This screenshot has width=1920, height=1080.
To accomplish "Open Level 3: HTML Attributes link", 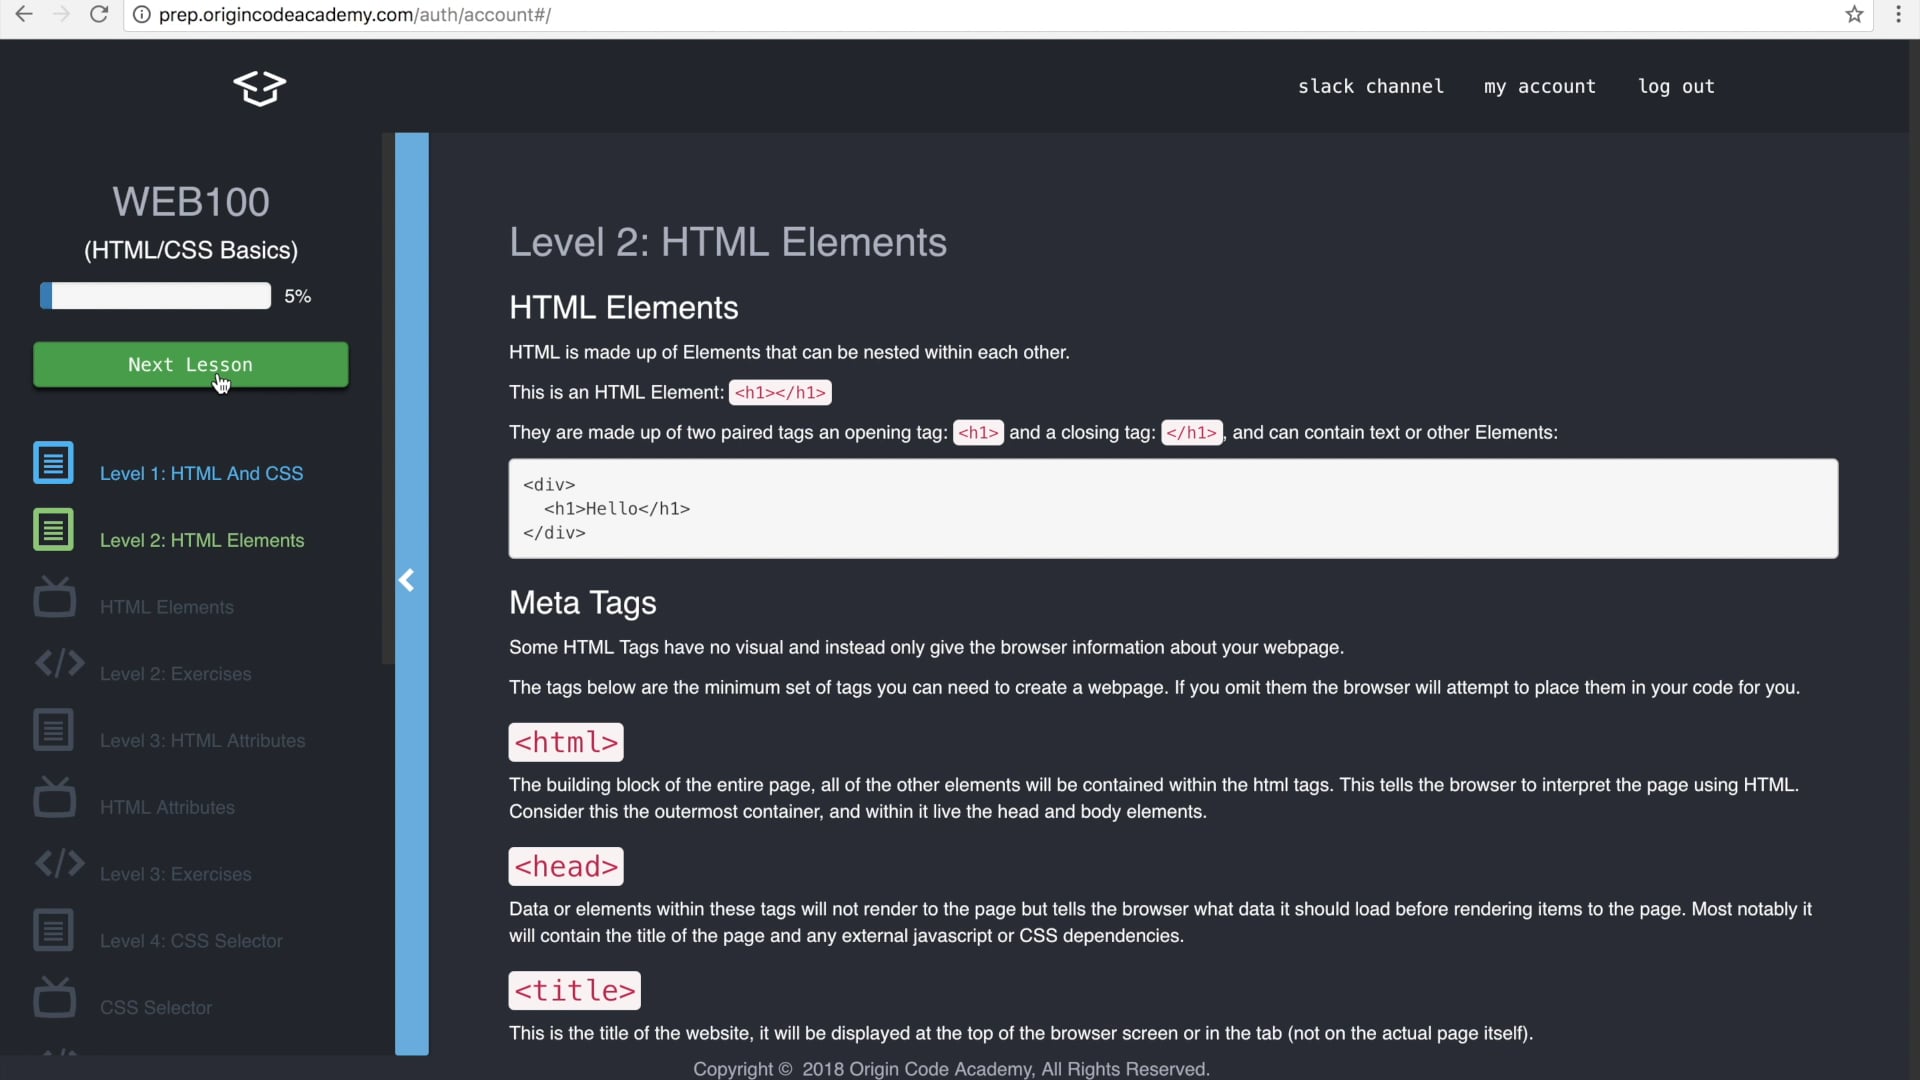I will click(x=203, y=741).
